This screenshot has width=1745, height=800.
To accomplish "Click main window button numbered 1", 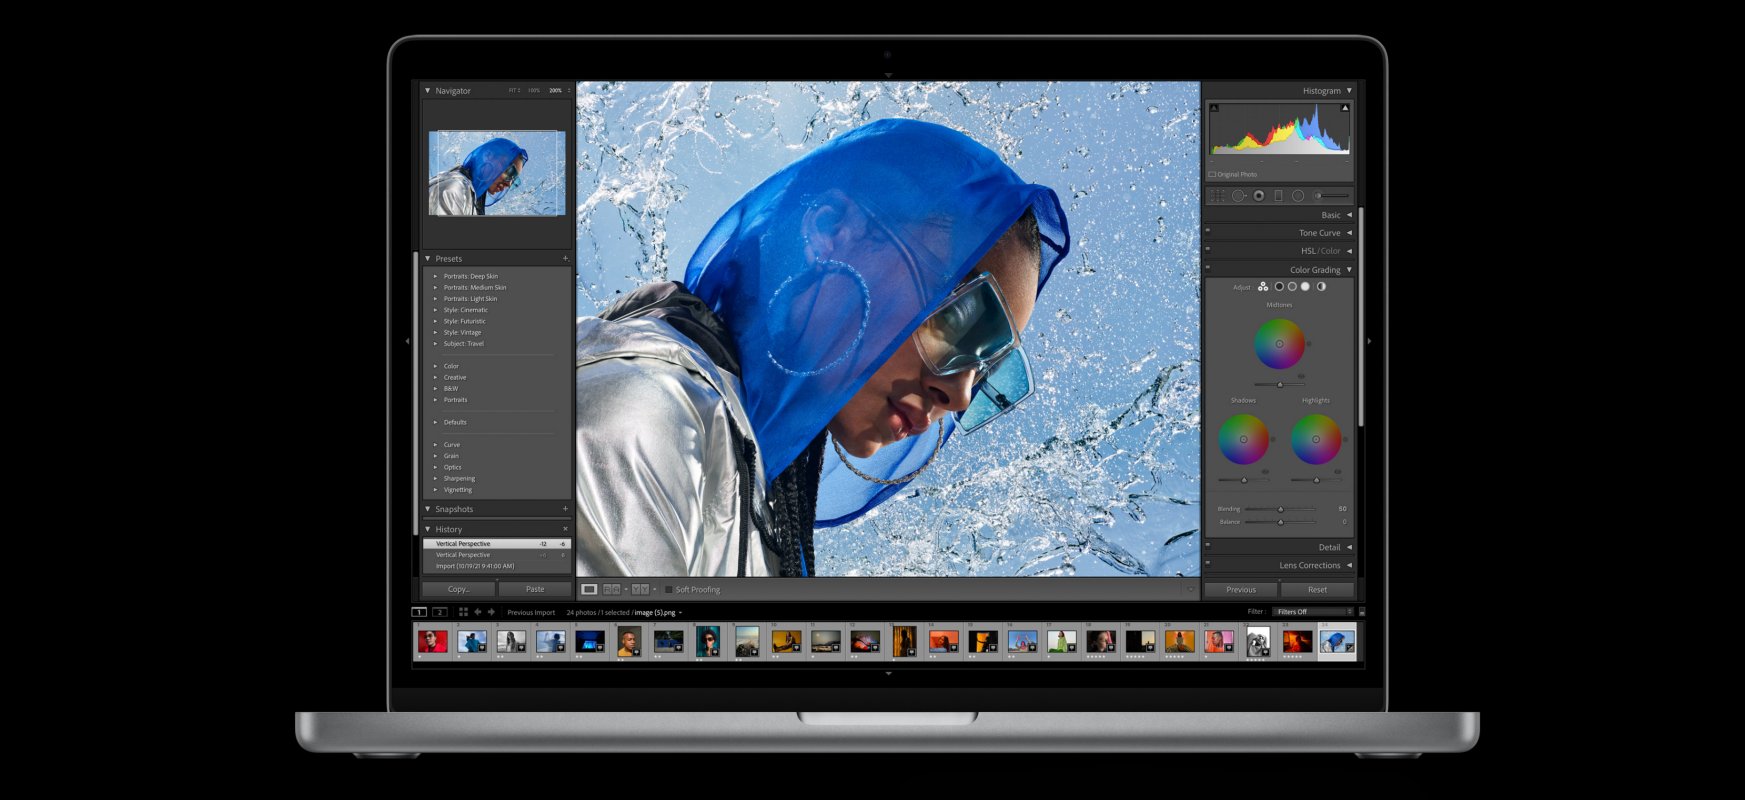I will [x=419, y=612].
